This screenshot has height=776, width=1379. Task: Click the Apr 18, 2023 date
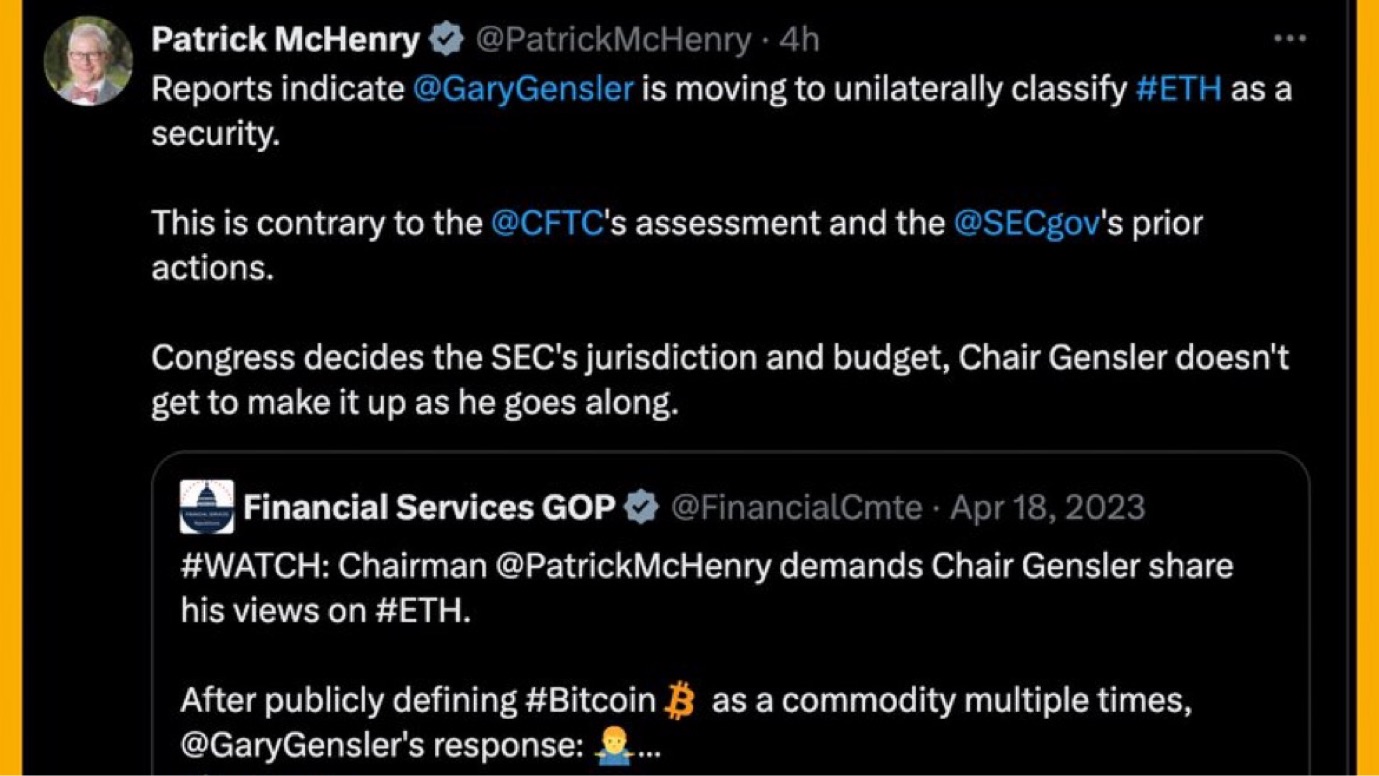click(1047, 508)
